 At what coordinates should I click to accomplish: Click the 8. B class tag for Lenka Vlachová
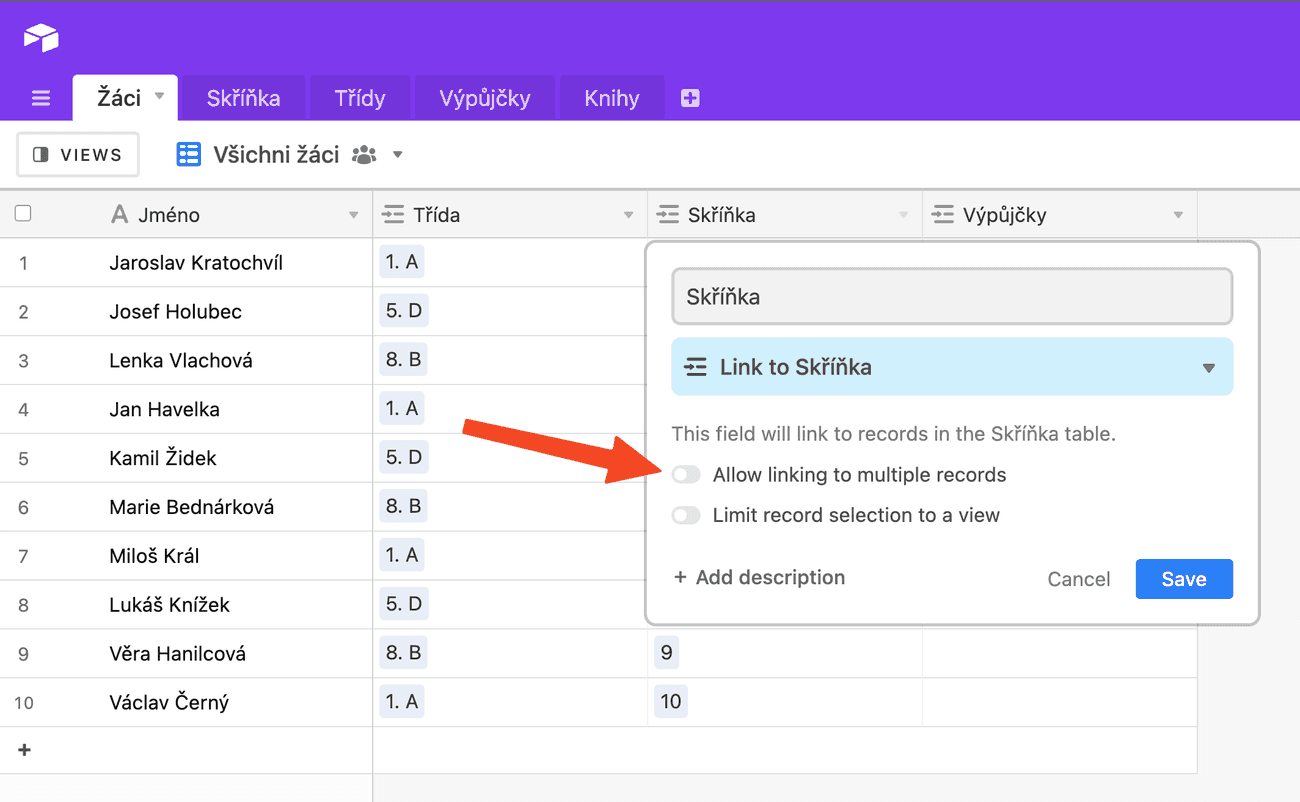click(x=404, y=360)
